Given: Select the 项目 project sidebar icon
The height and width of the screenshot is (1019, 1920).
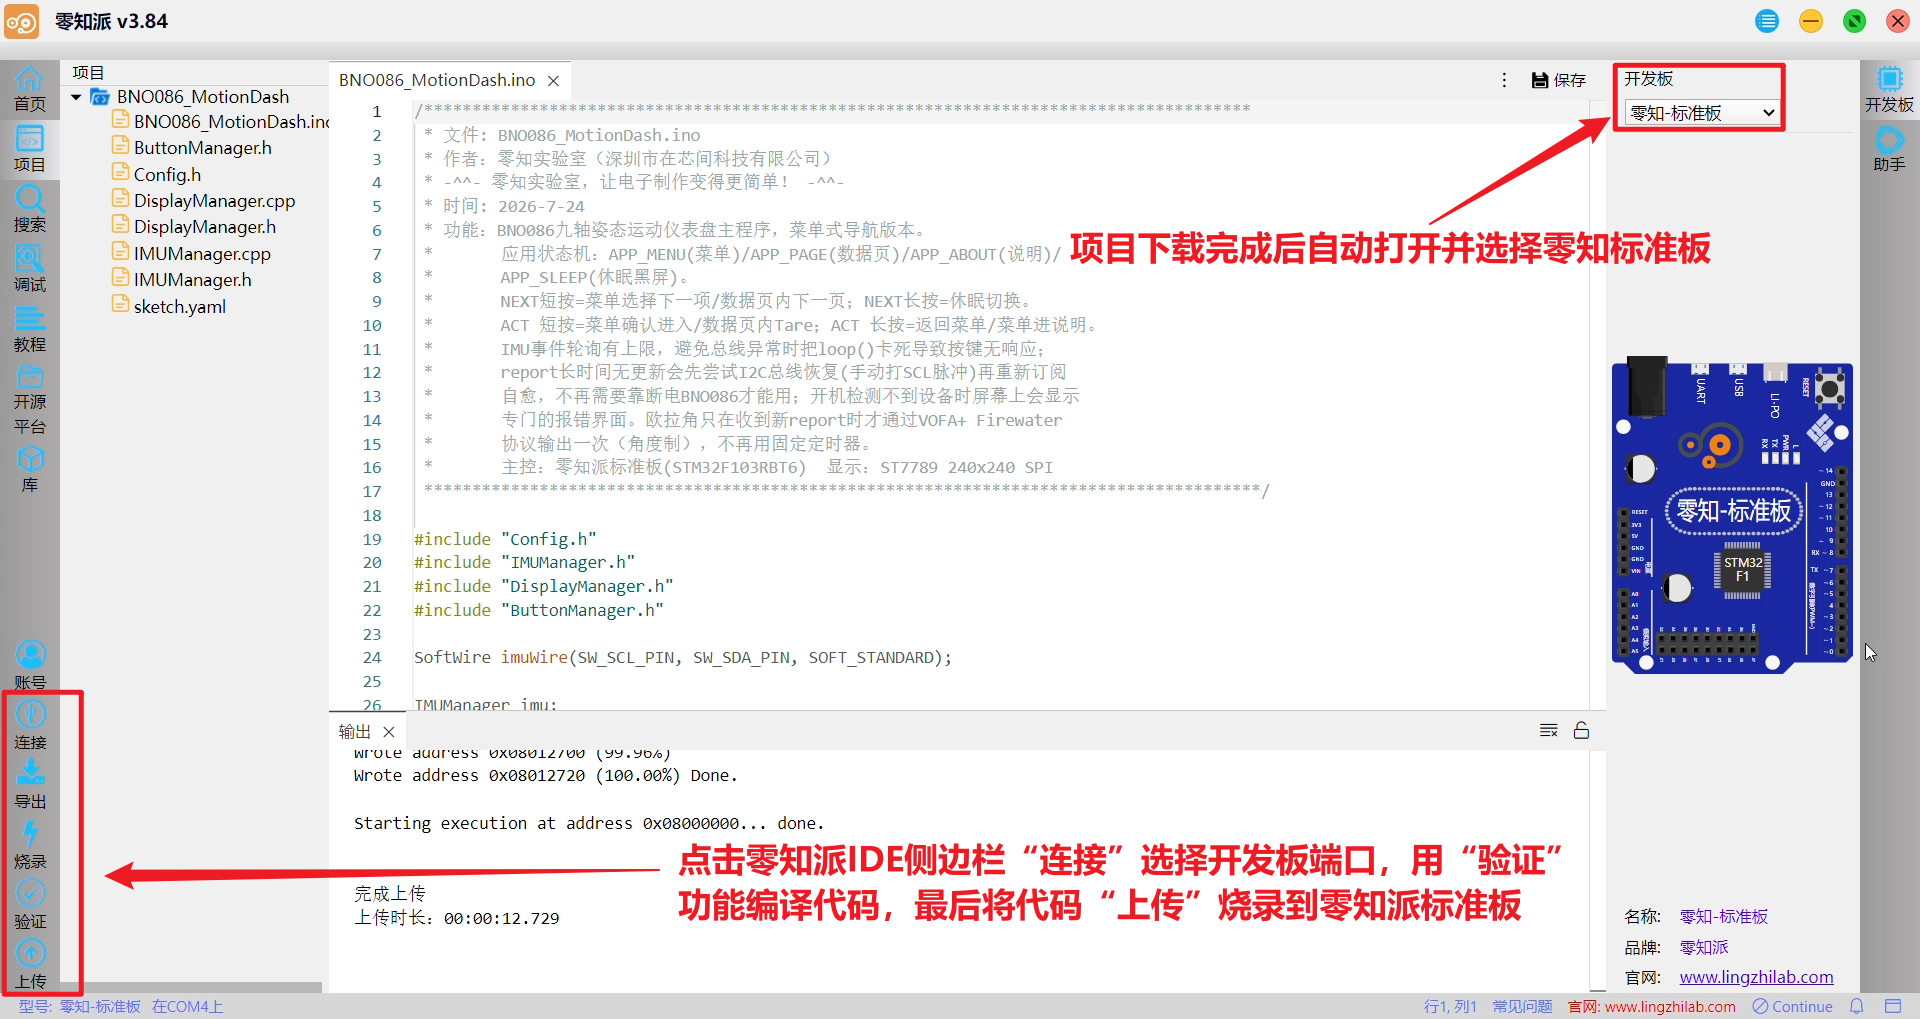Looking at the screenshot, I should coord(29,149).
